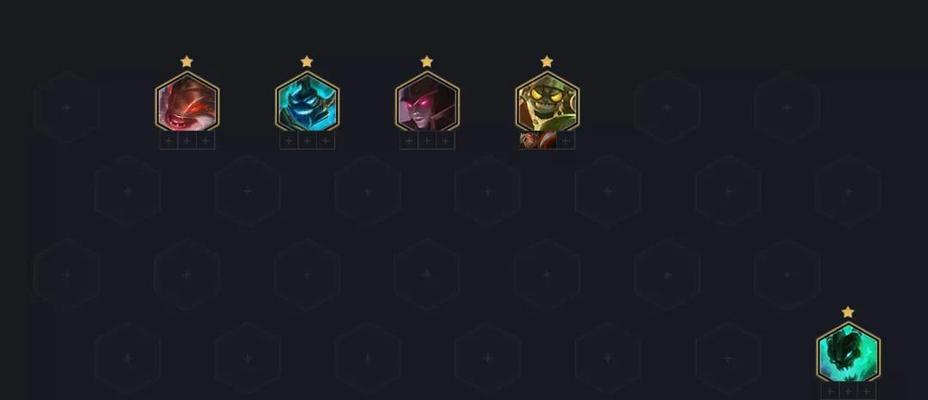Add item to goblin champion's empty slot
The width and height of the screenshot is (928, 400).
click(566, 141)
